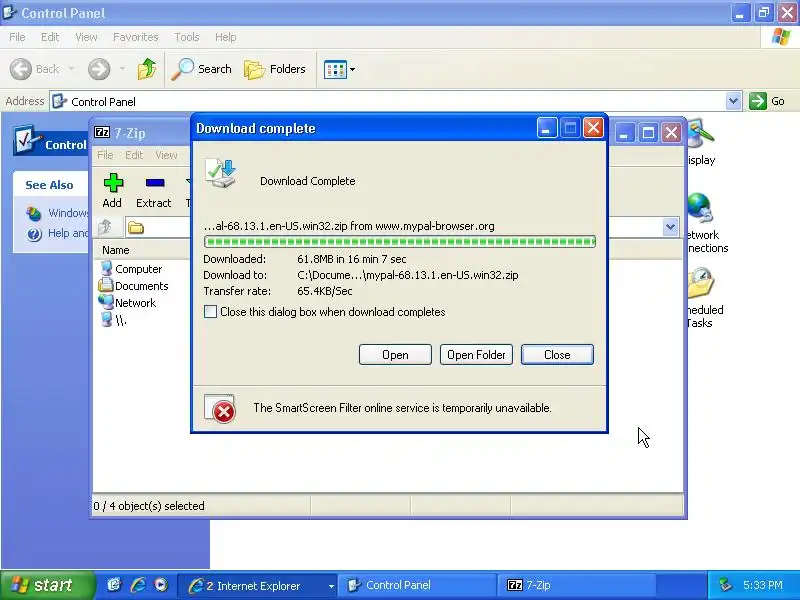Launch Windows Media Player from quick launch
This screenshot has height=600, width=800.
[x=161, y=585]
